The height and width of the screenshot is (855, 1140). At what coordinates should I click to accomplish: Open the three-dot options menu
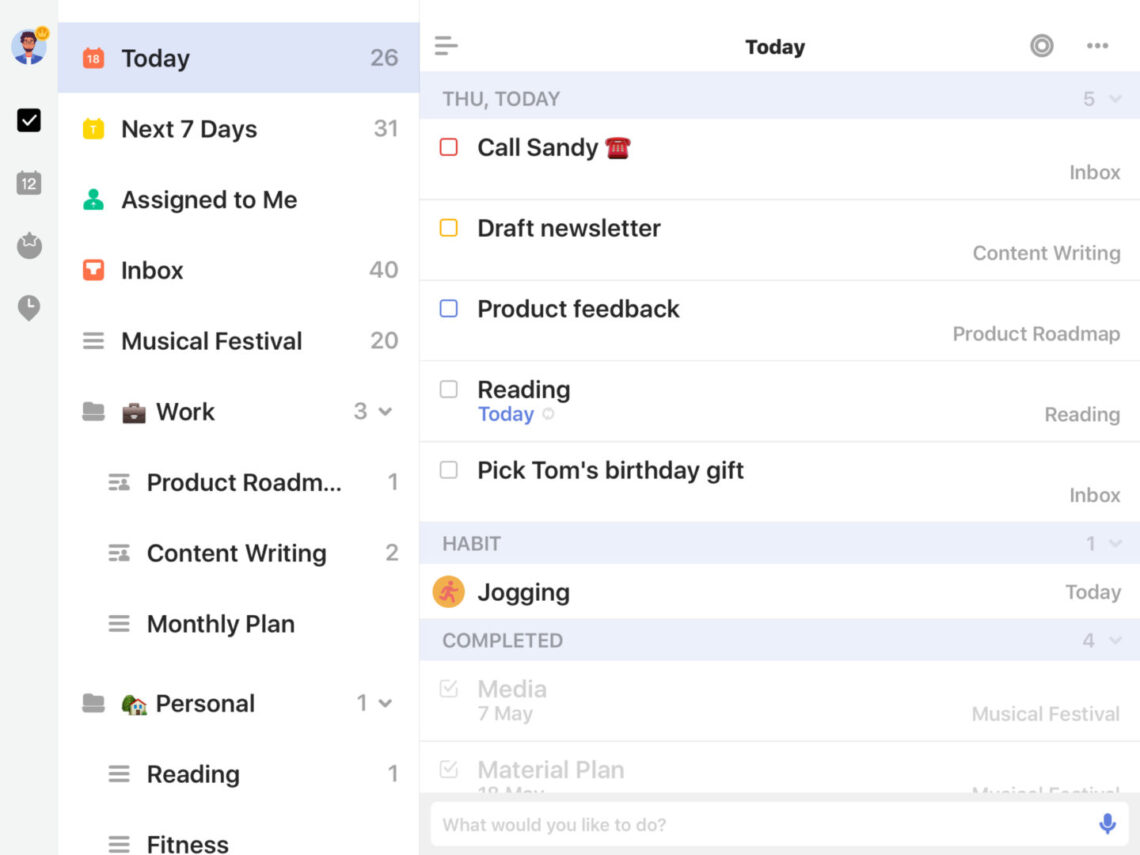[x=1097, y=46]
